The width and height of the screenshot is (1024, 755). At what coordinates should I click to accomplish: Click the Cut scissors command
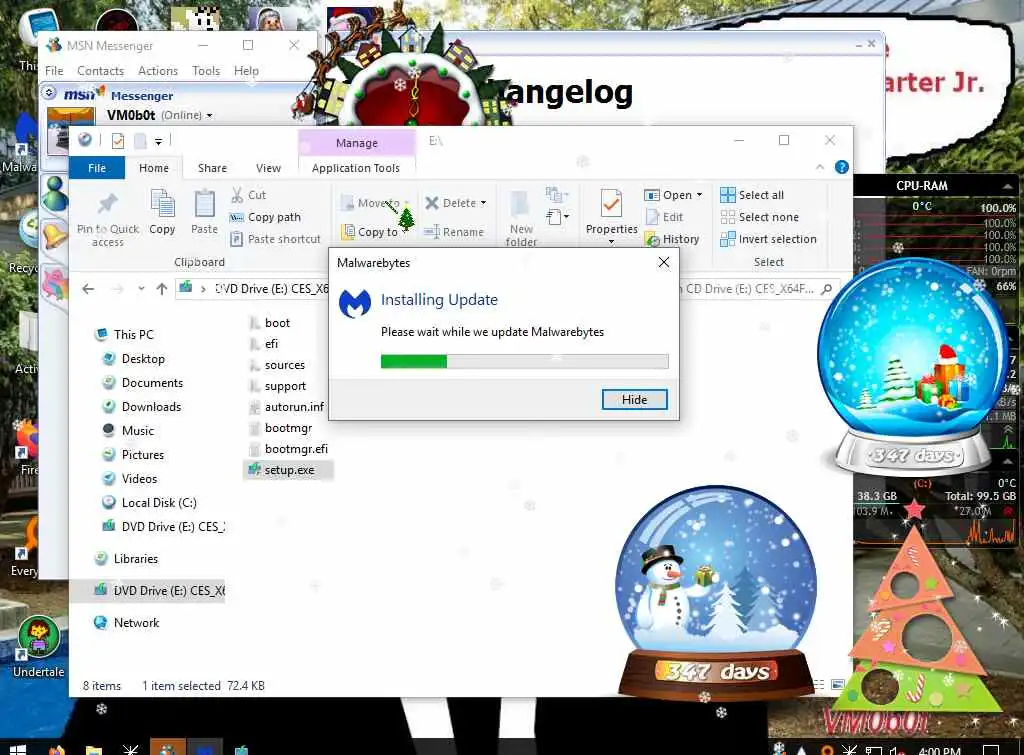click(248, 195)
